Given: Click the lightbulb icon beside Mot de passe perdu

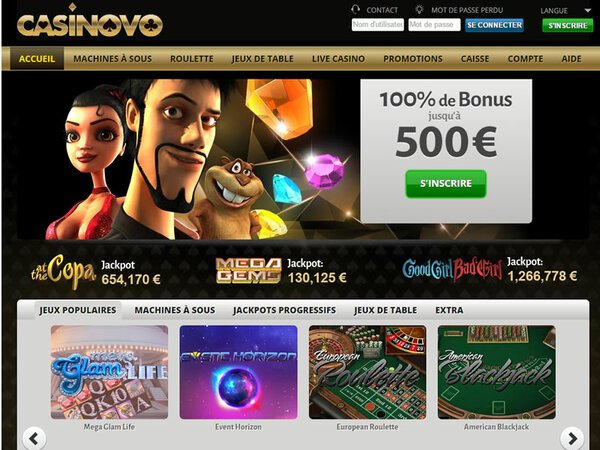Looking at the screenshot, I should 420,10.
